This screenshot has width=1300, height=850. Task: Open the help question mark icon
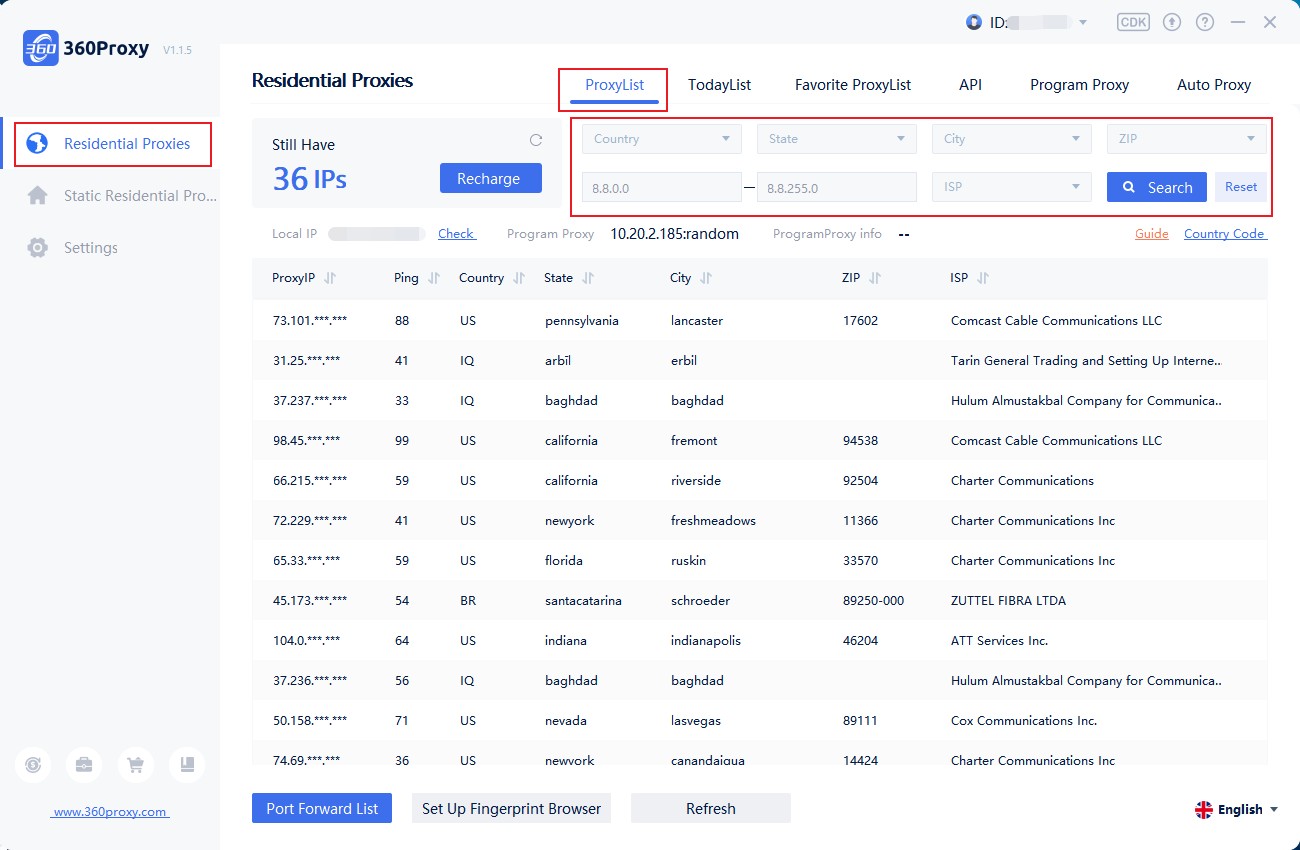(x=1205, y=22)
